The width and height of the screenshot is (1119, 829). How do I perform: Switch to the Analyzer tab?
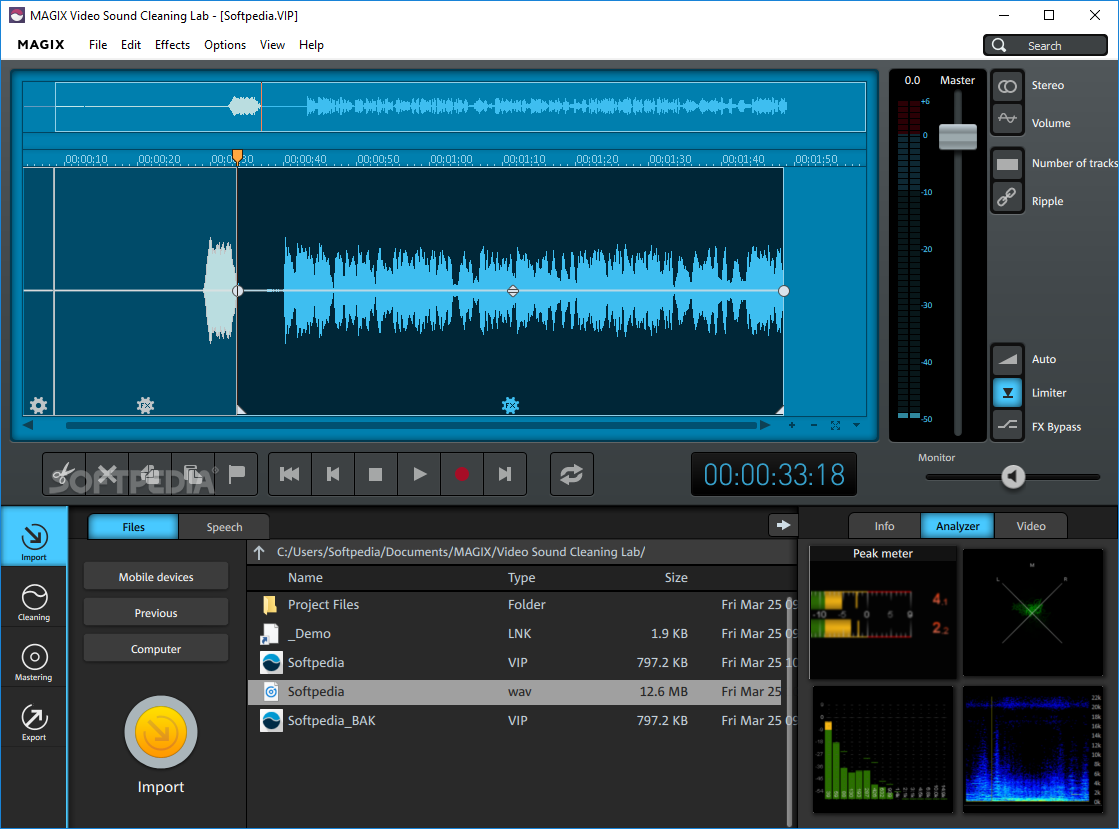click(957, 526)
